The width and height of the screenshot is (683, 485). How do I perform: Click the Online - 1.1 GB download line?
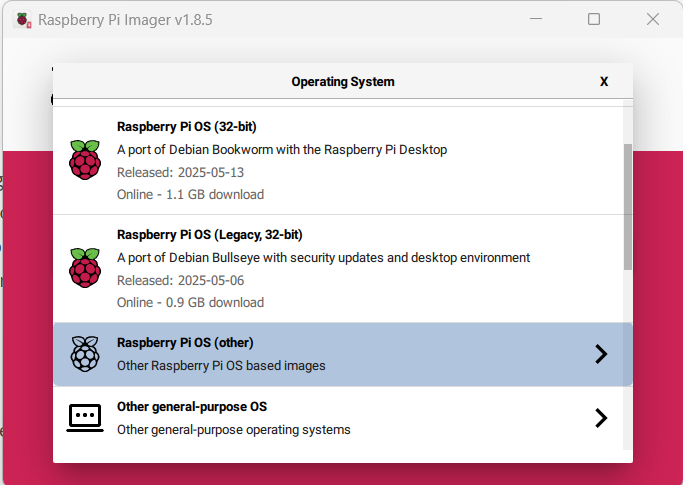(190, 194)
